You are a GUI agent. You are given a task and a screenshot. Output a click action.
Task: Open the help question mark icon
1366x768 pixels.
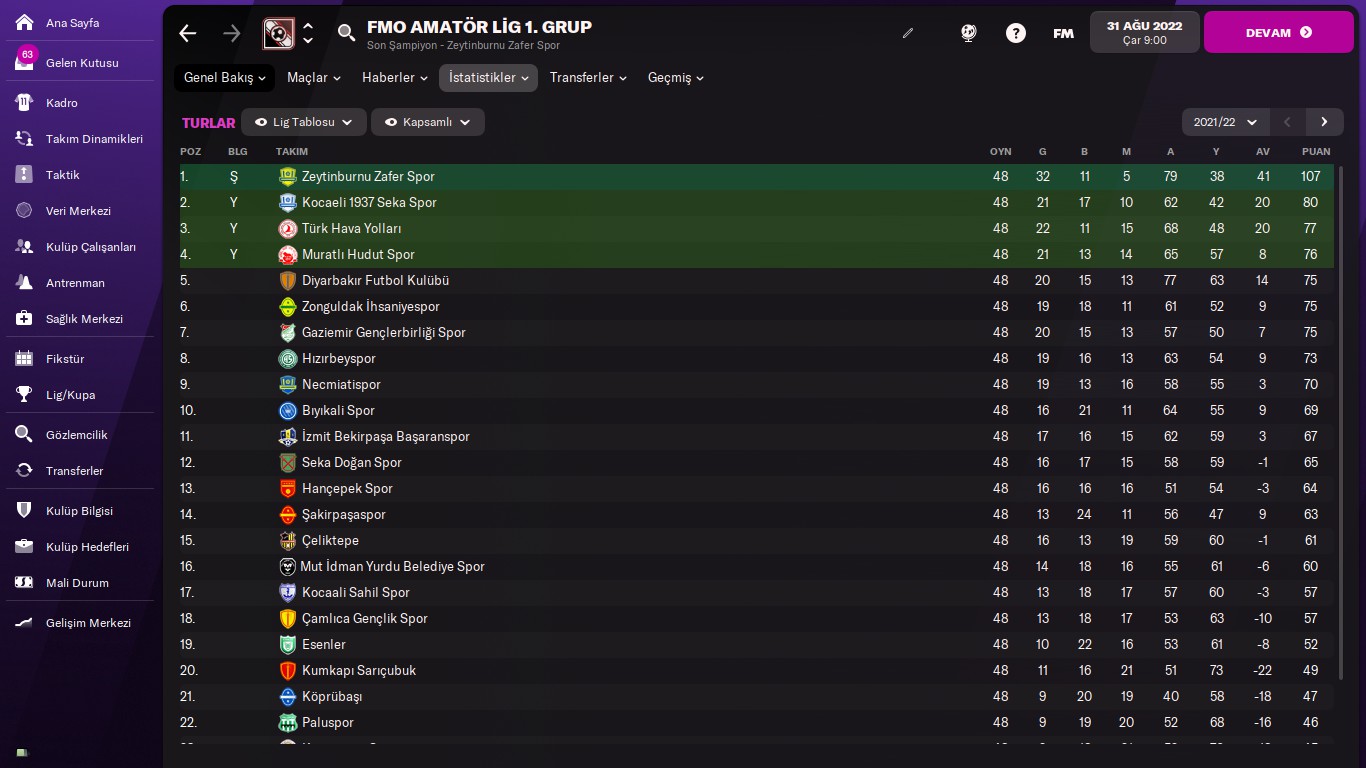coord(1016,33)
